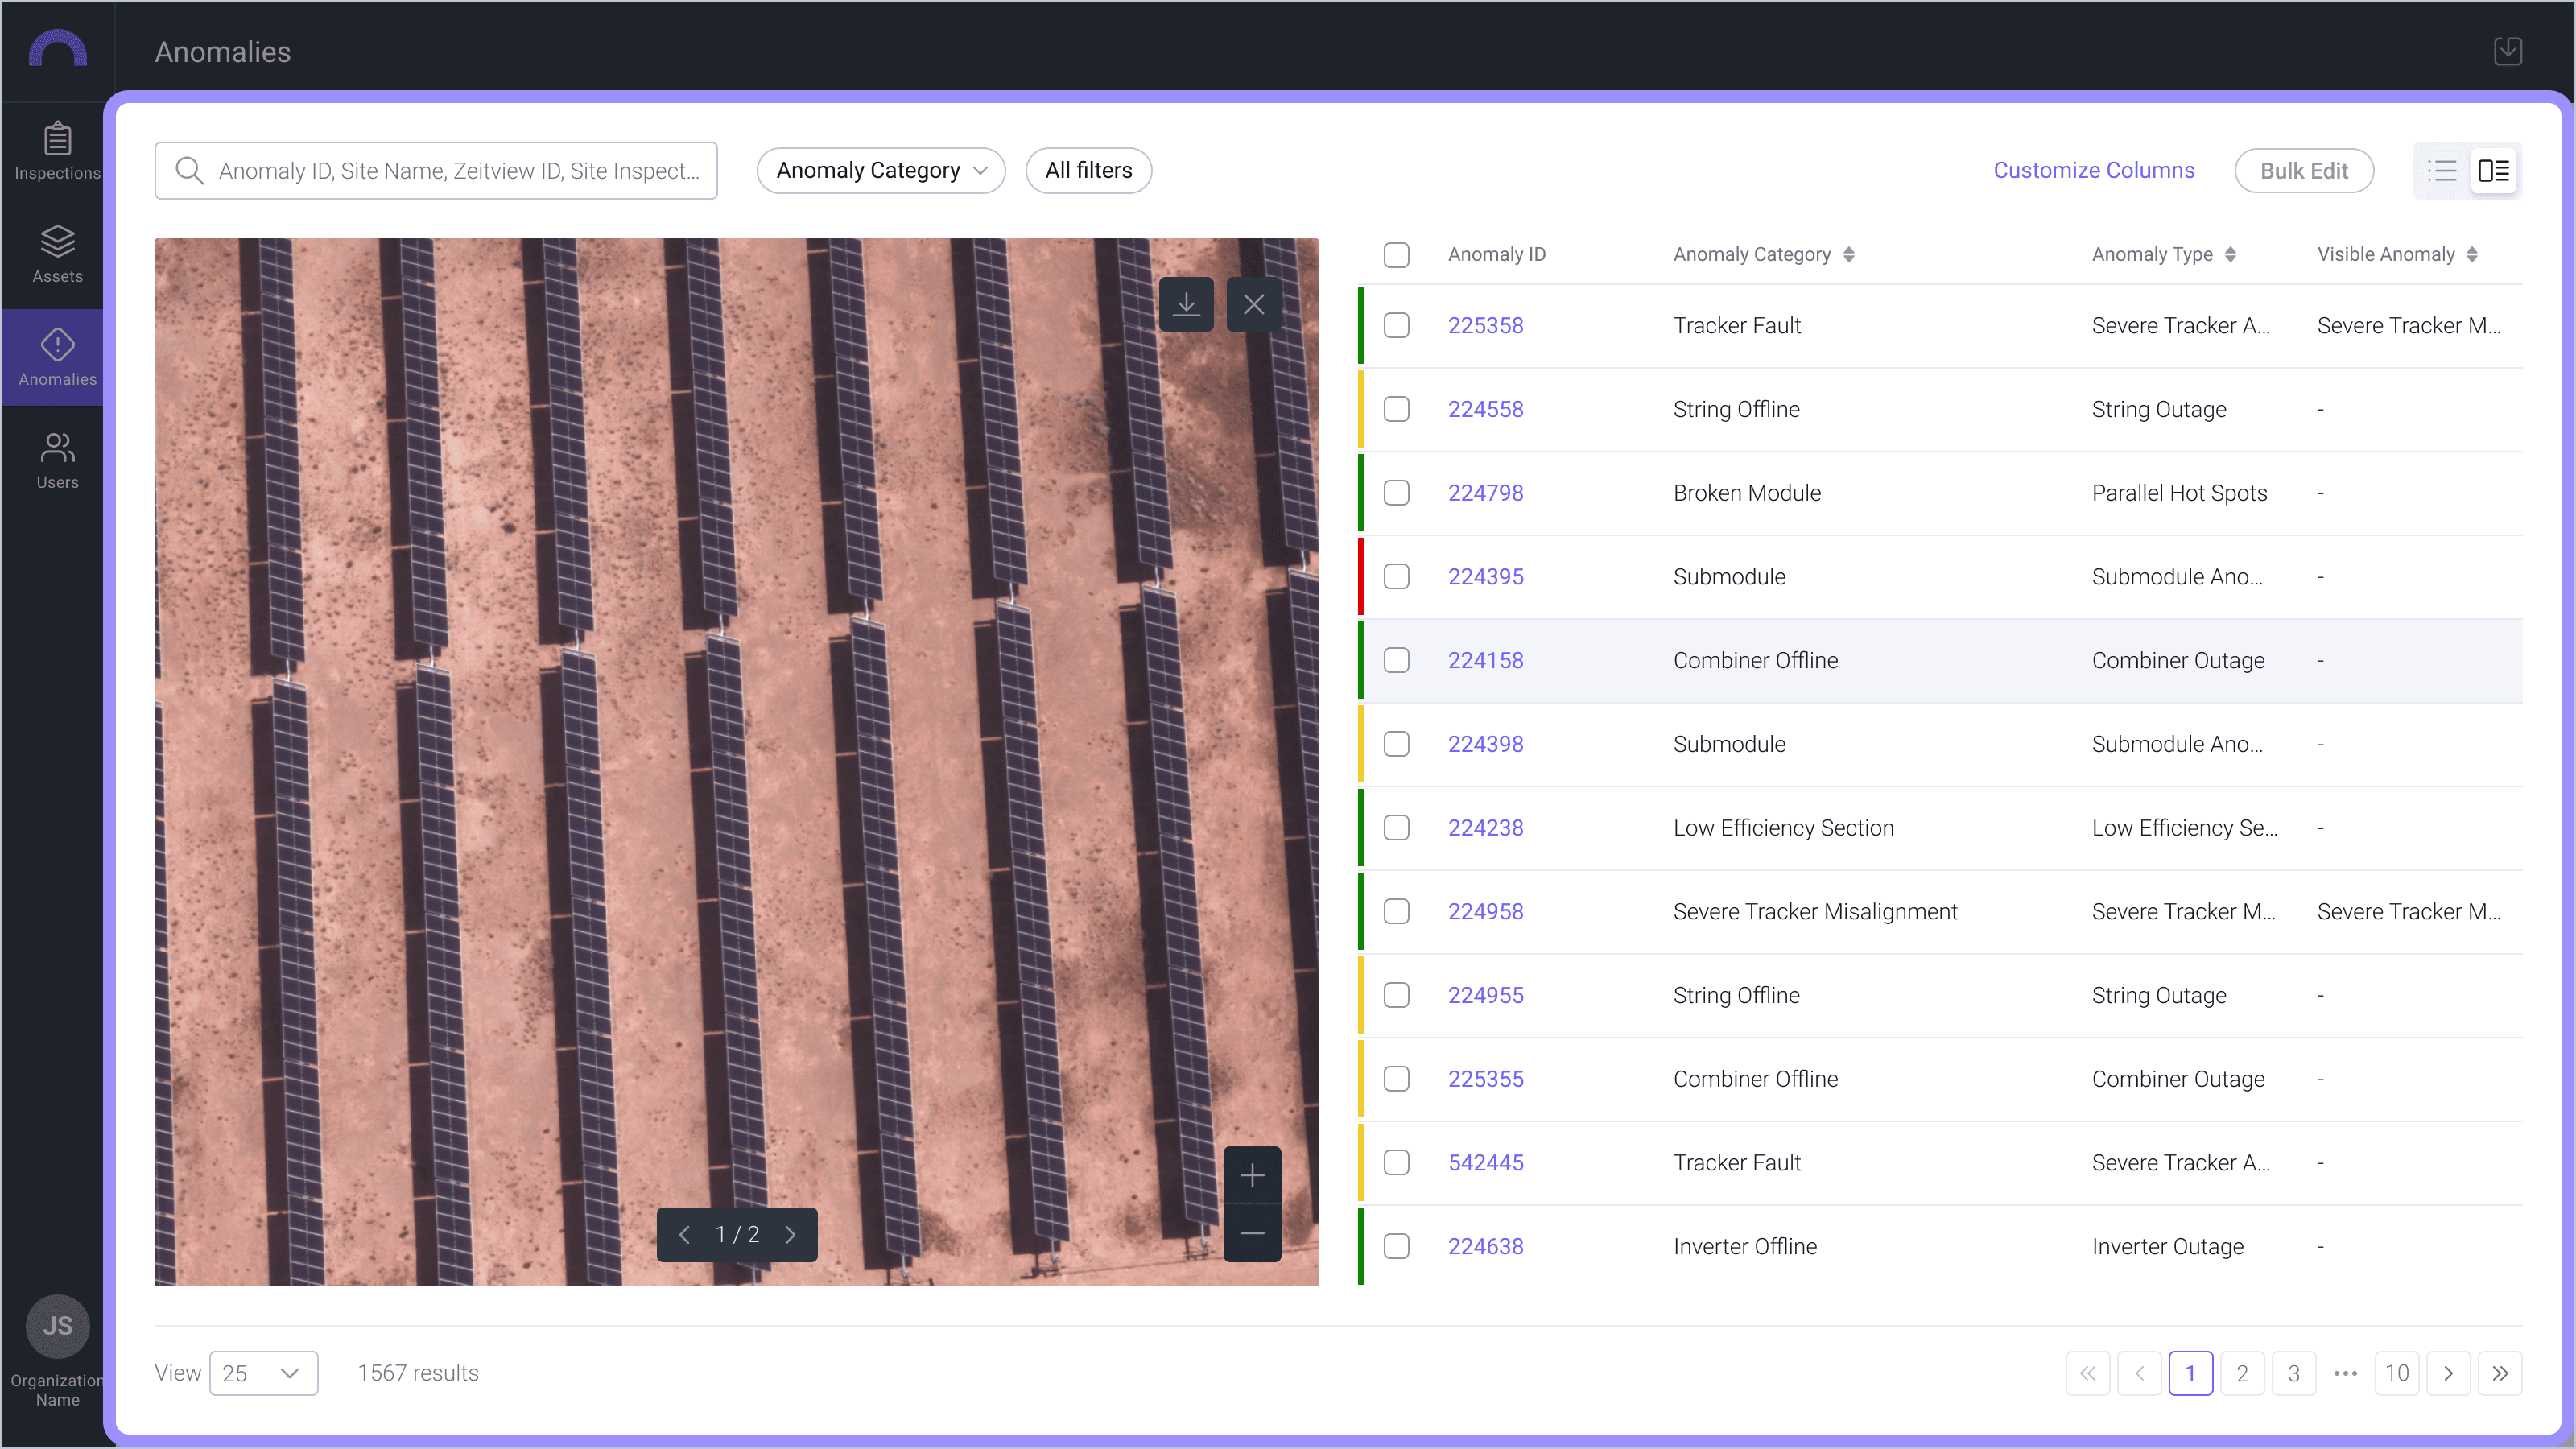Tick checkbox for anomaly 224638
The height and width of the screenshot is (1449, 2576).
1396,1246
